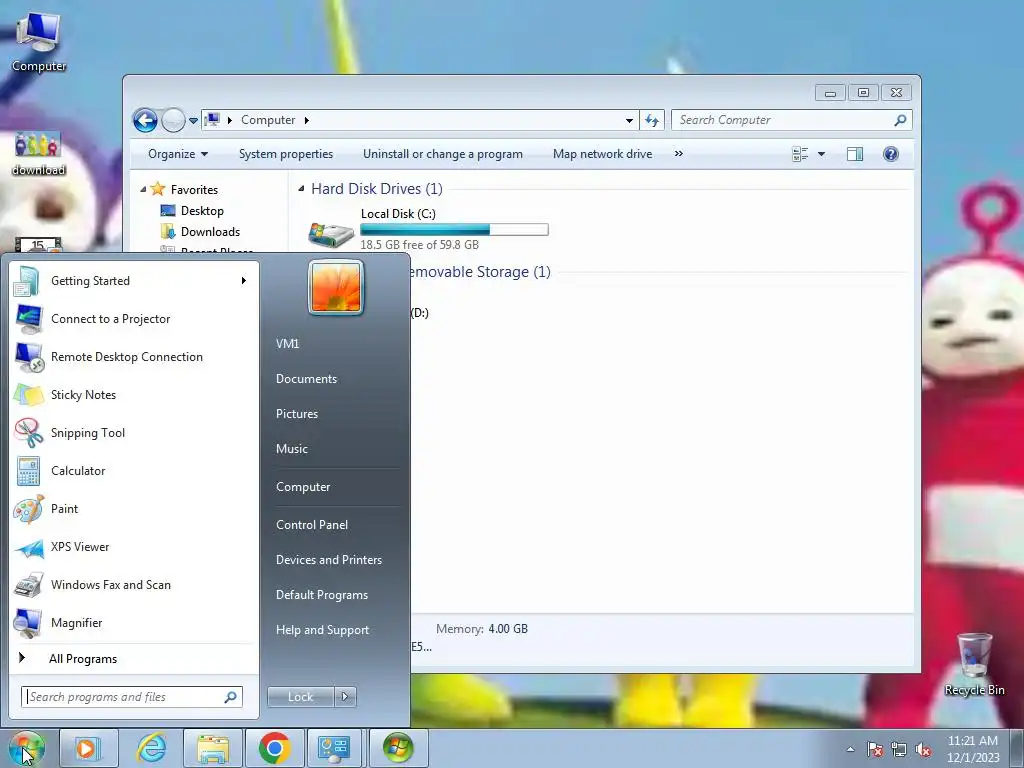The width and height of the screenshot is (1024, 768).
Task: Click the Start orb button
Action: [27, 748]
